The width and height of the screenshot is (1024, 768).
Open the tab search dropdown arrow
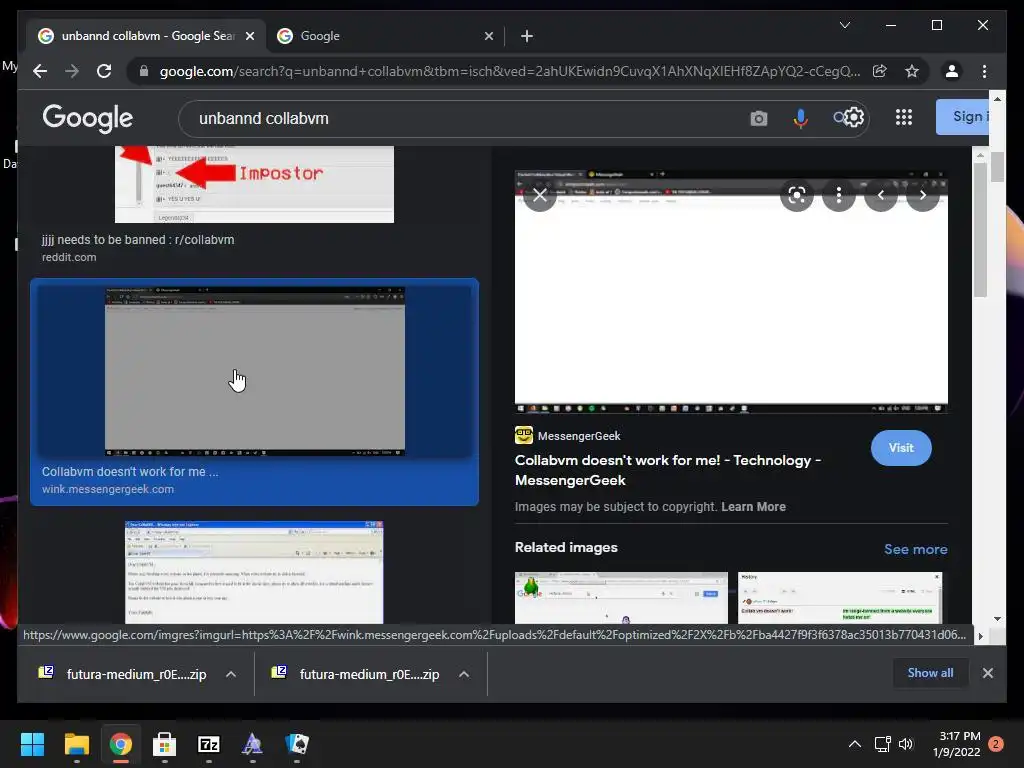click(x=844, y=25)
